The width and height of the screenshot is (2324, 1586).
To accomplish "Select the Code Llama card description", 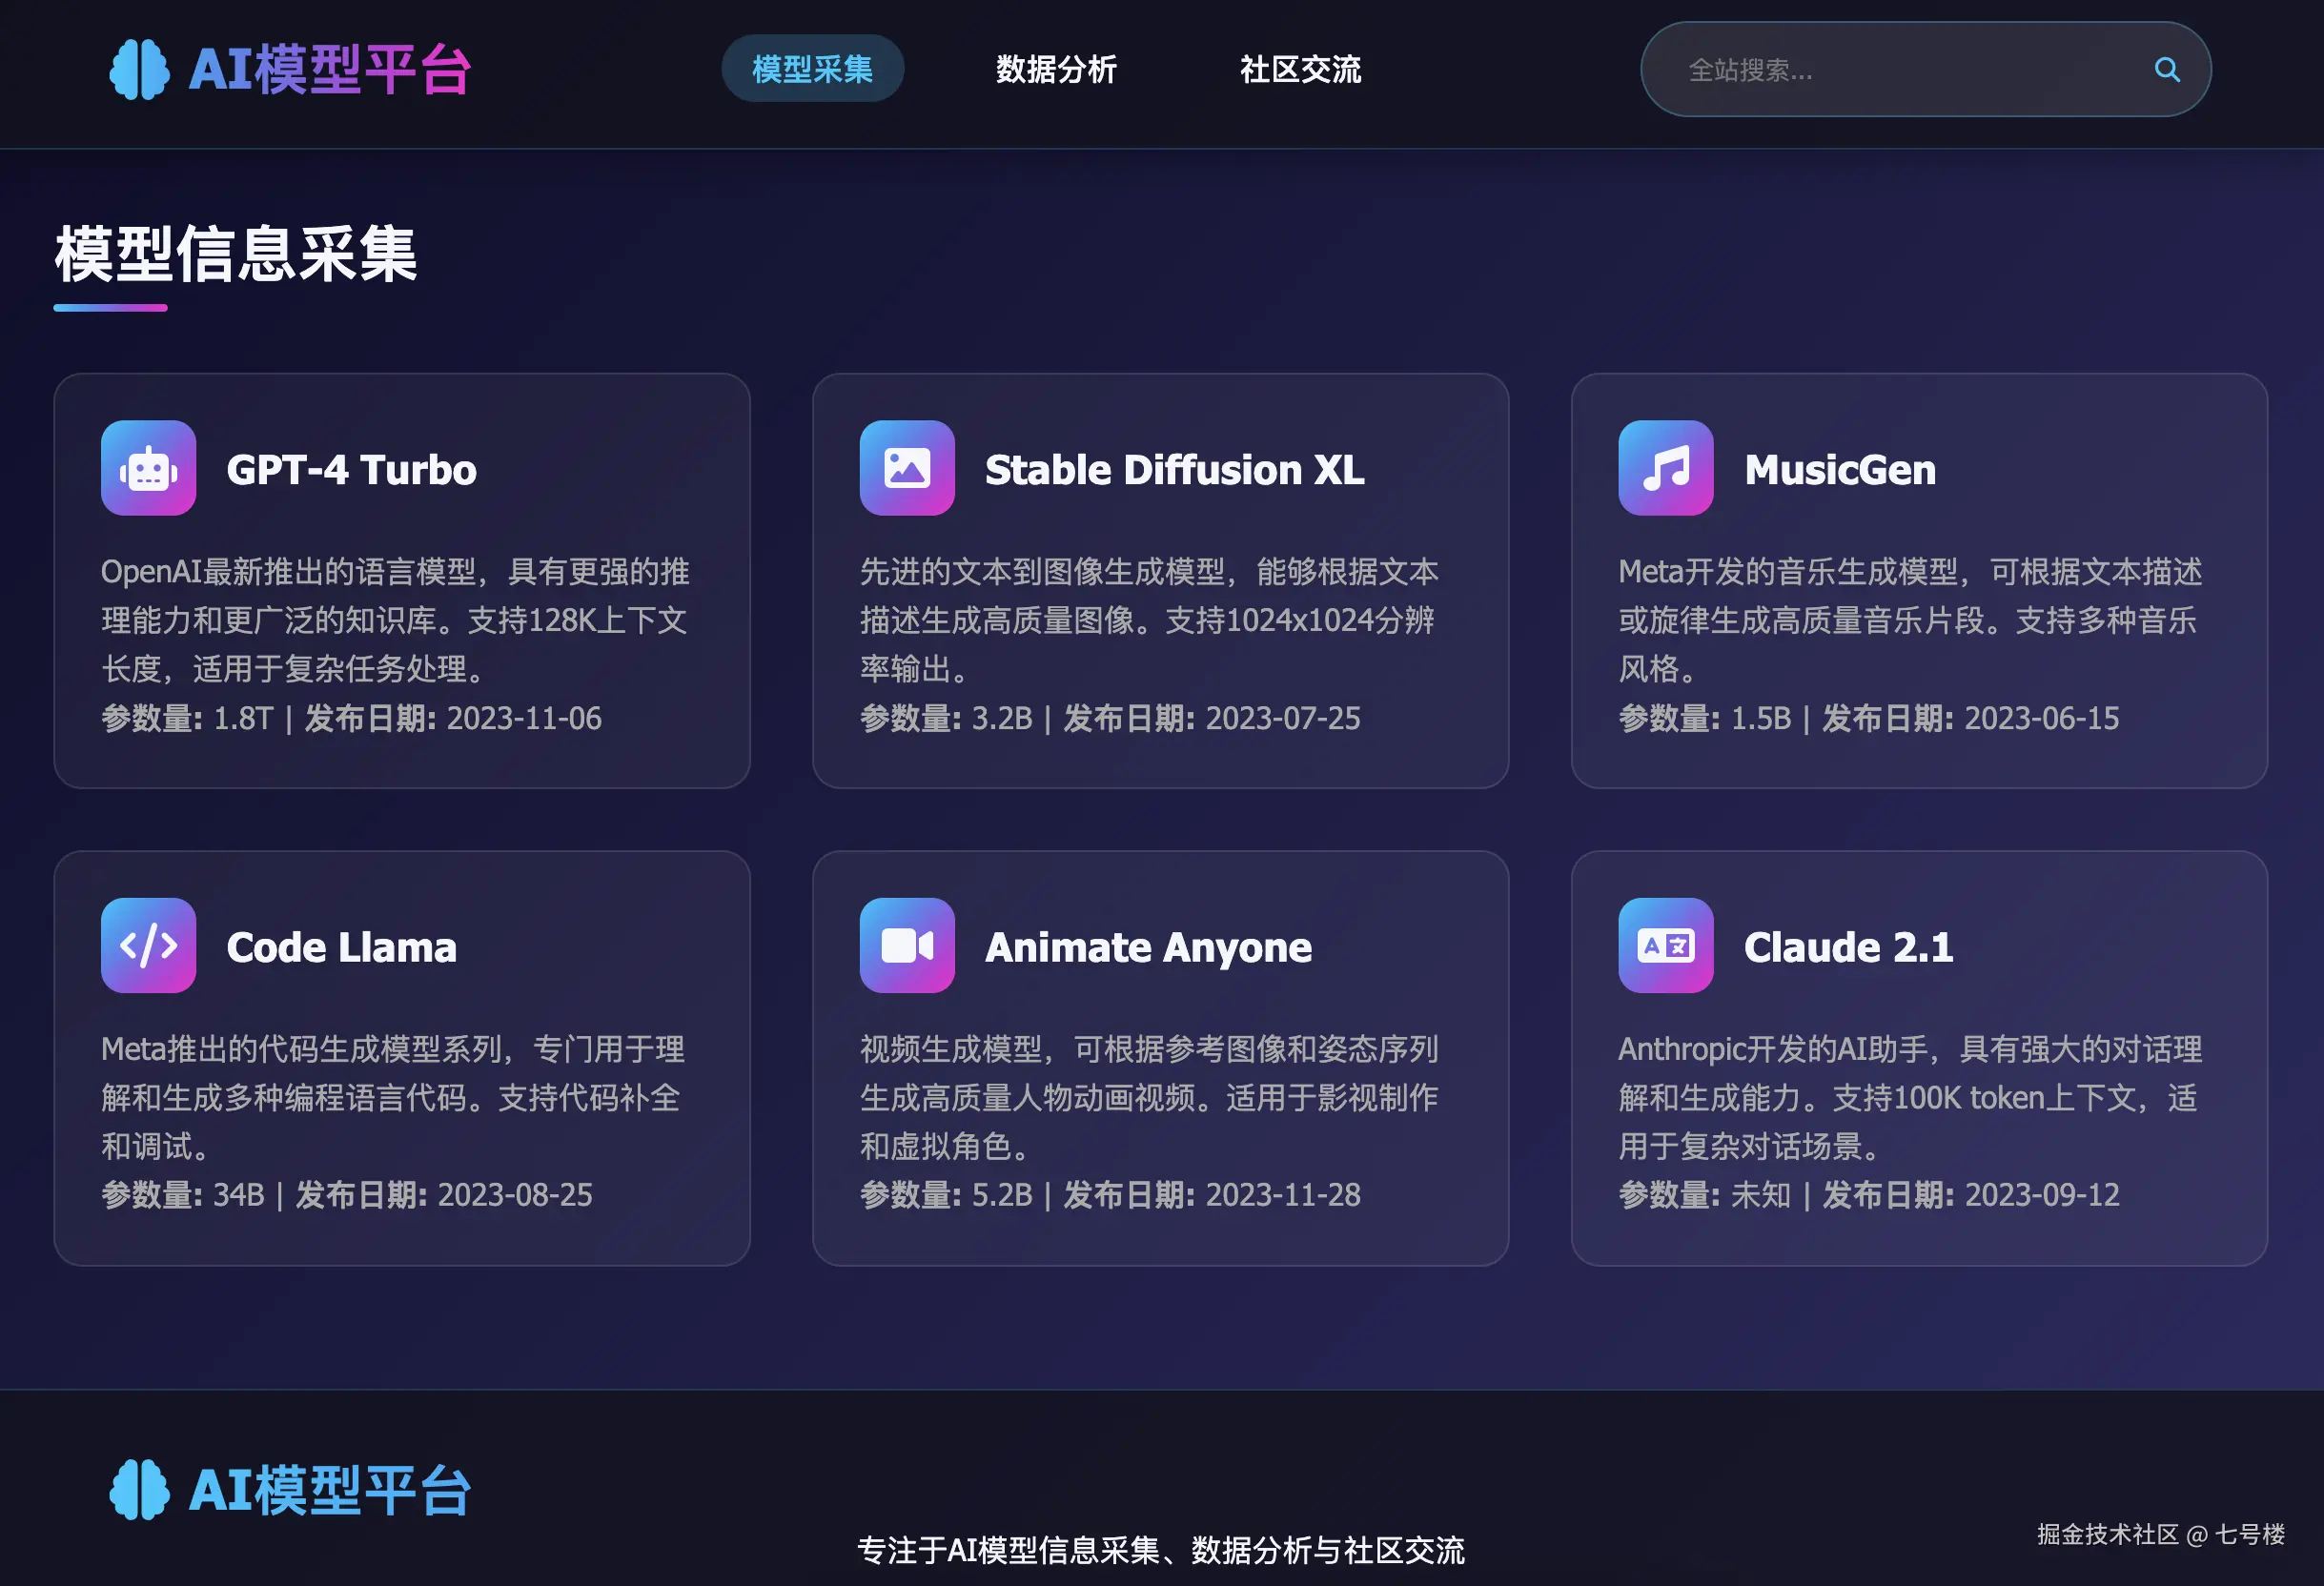I will click(393, 1097).
